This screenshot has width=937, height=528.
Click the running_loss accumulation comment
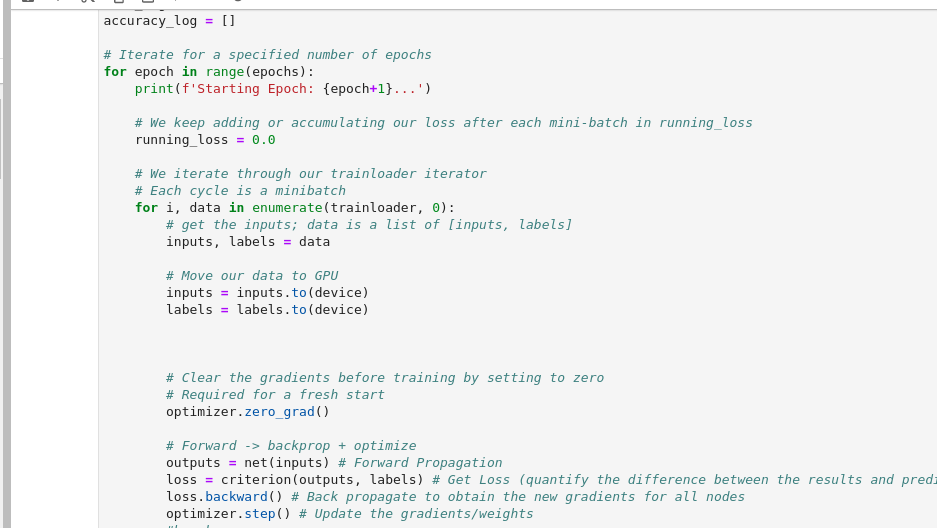tap(443, 123)
